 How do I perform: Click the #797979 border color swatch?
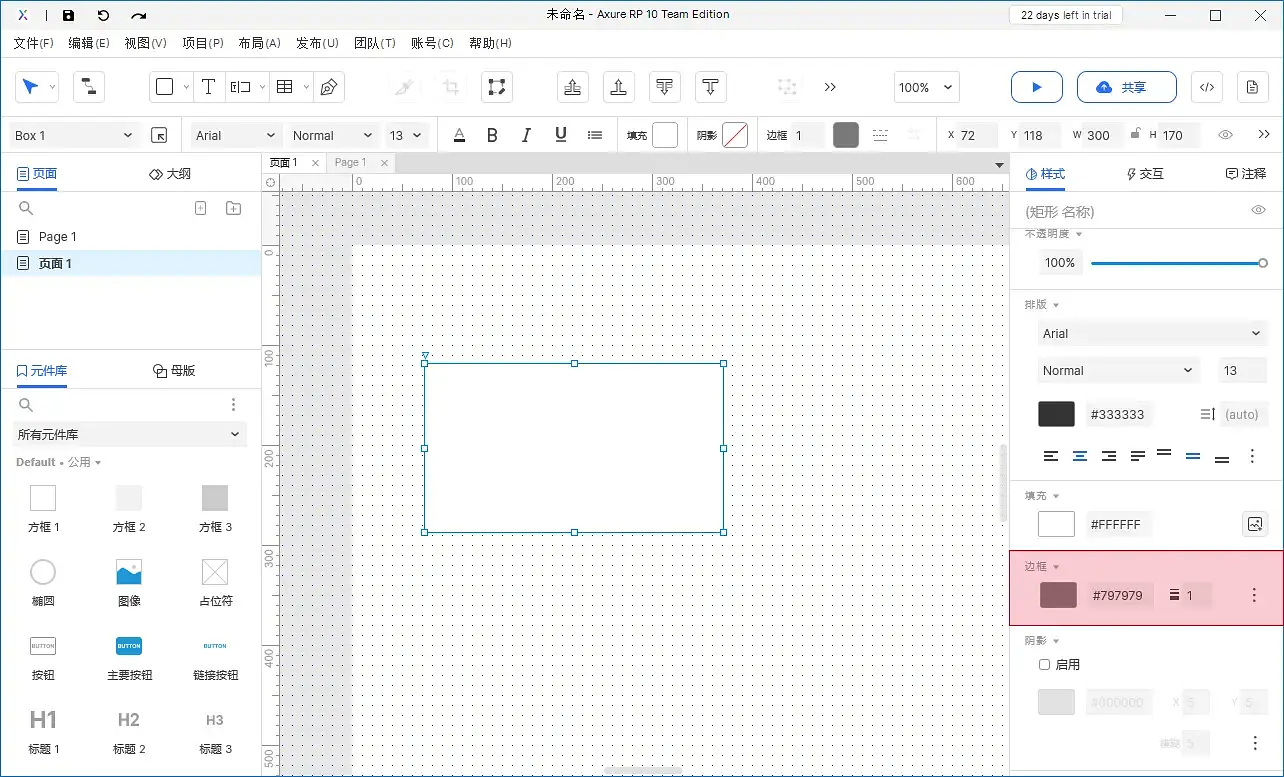click(1058, 595)
